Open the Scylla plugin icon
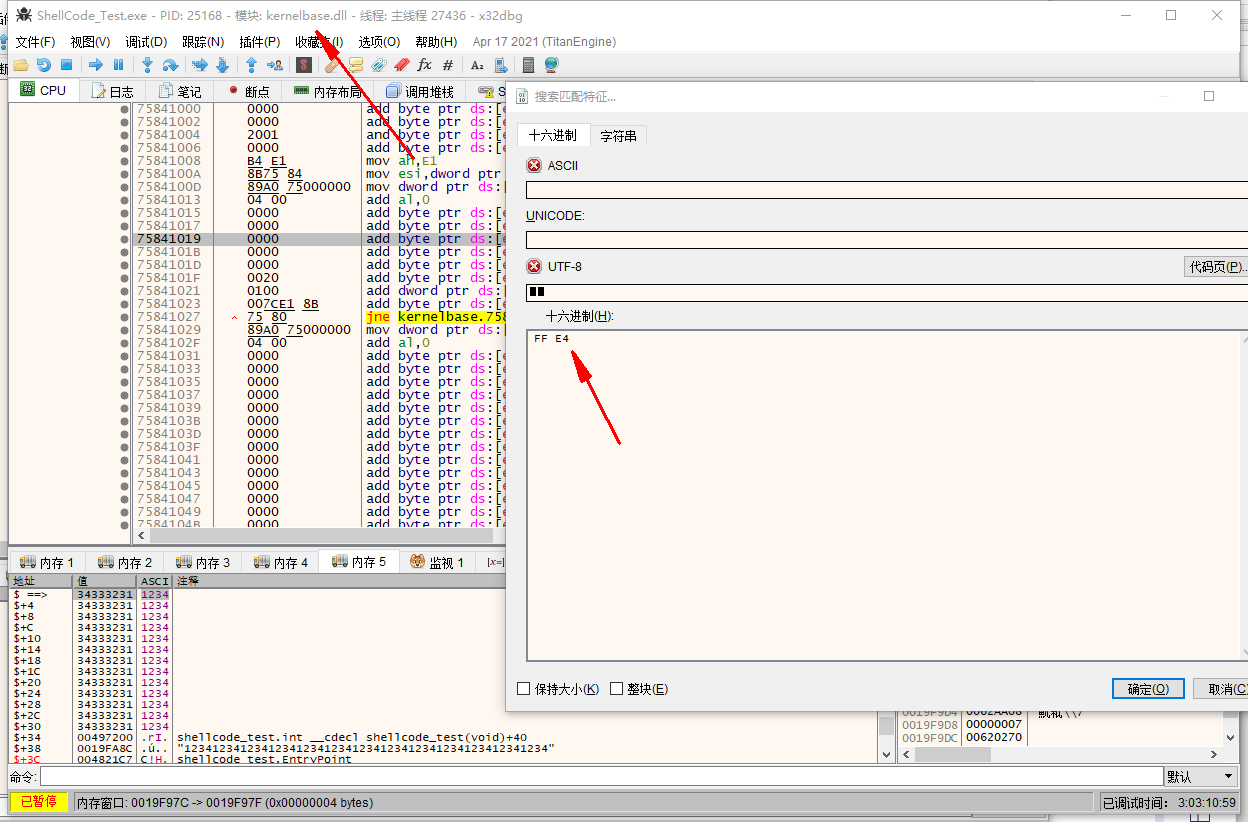 tap(304, 65)
